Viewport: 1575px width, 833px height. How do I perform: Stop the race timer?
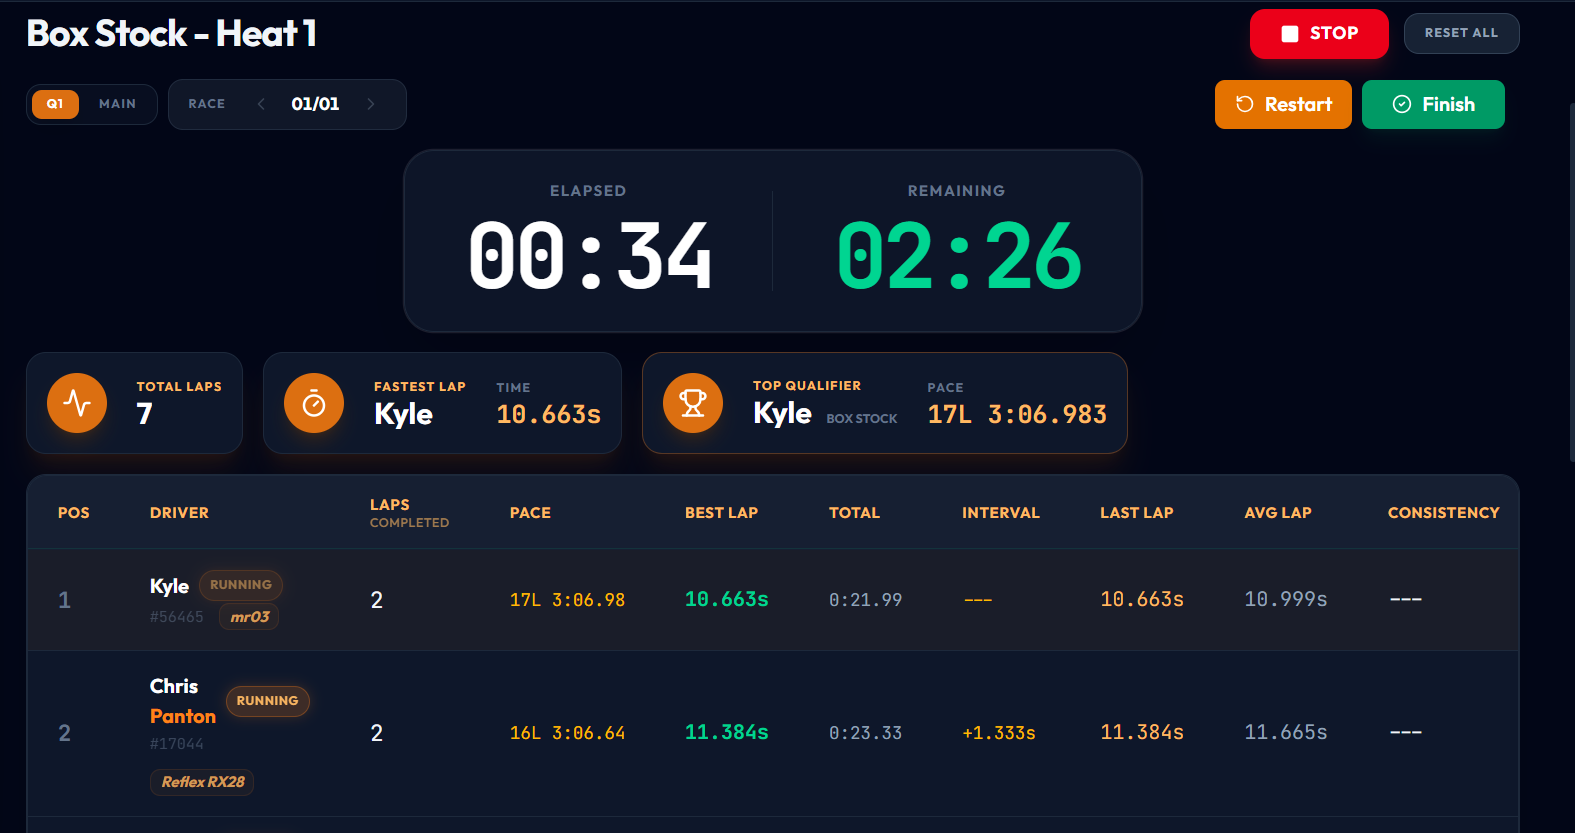click(x=1319, y=34)
